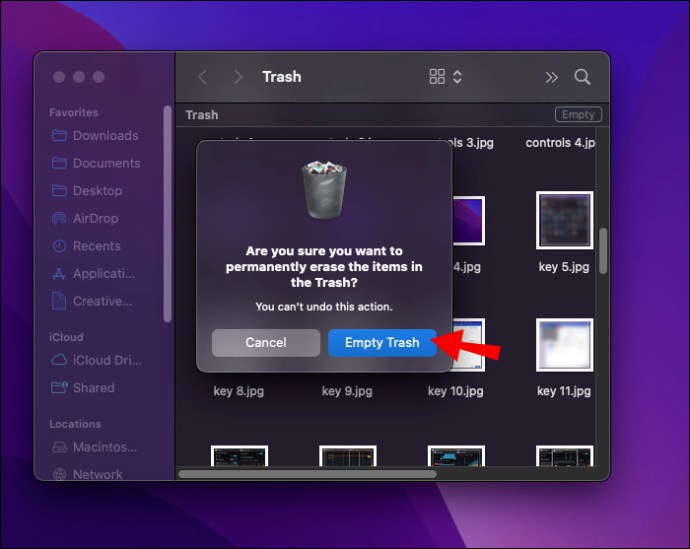Click the Empty Trash button
Image resolution: width=690 pixels, height=549 pixels.
coord(382,342)
